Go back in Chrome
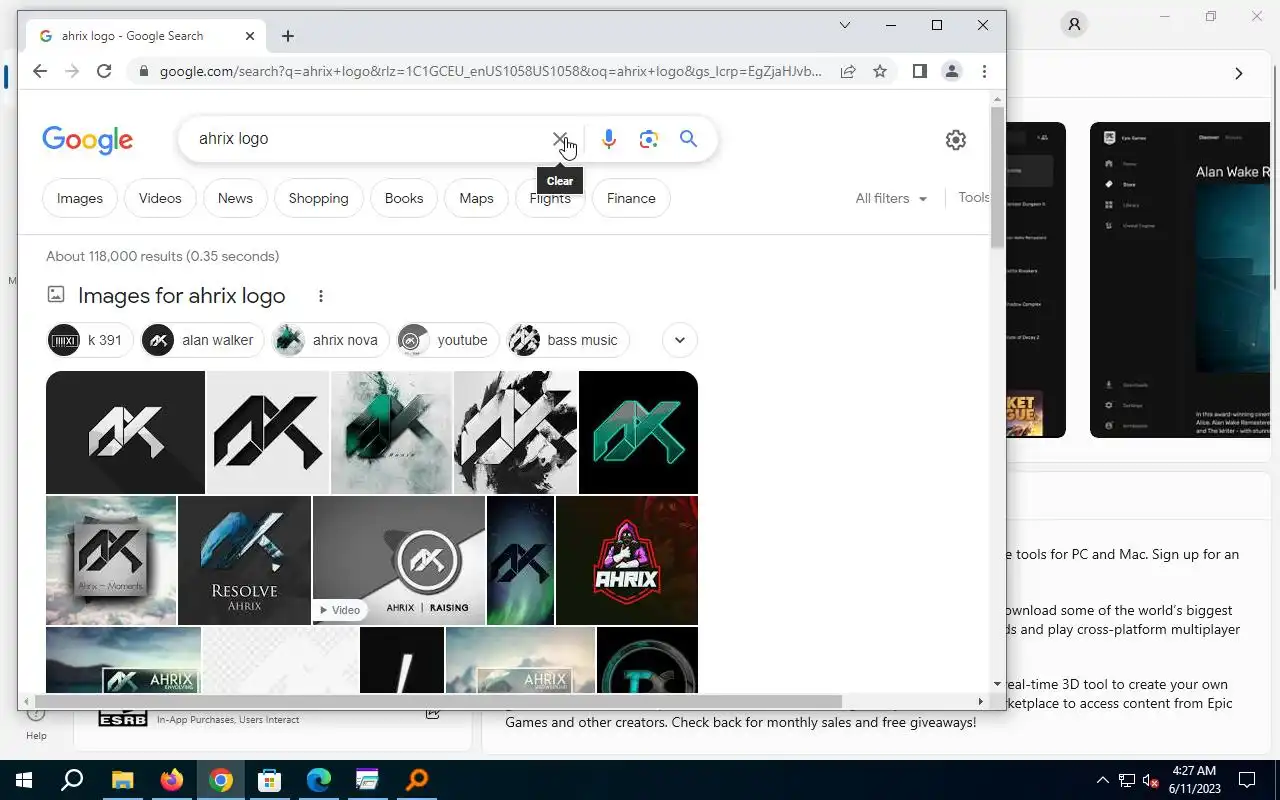Image resolution: width=1280 pixels, height=800 pixels. [x=39, y=71]
